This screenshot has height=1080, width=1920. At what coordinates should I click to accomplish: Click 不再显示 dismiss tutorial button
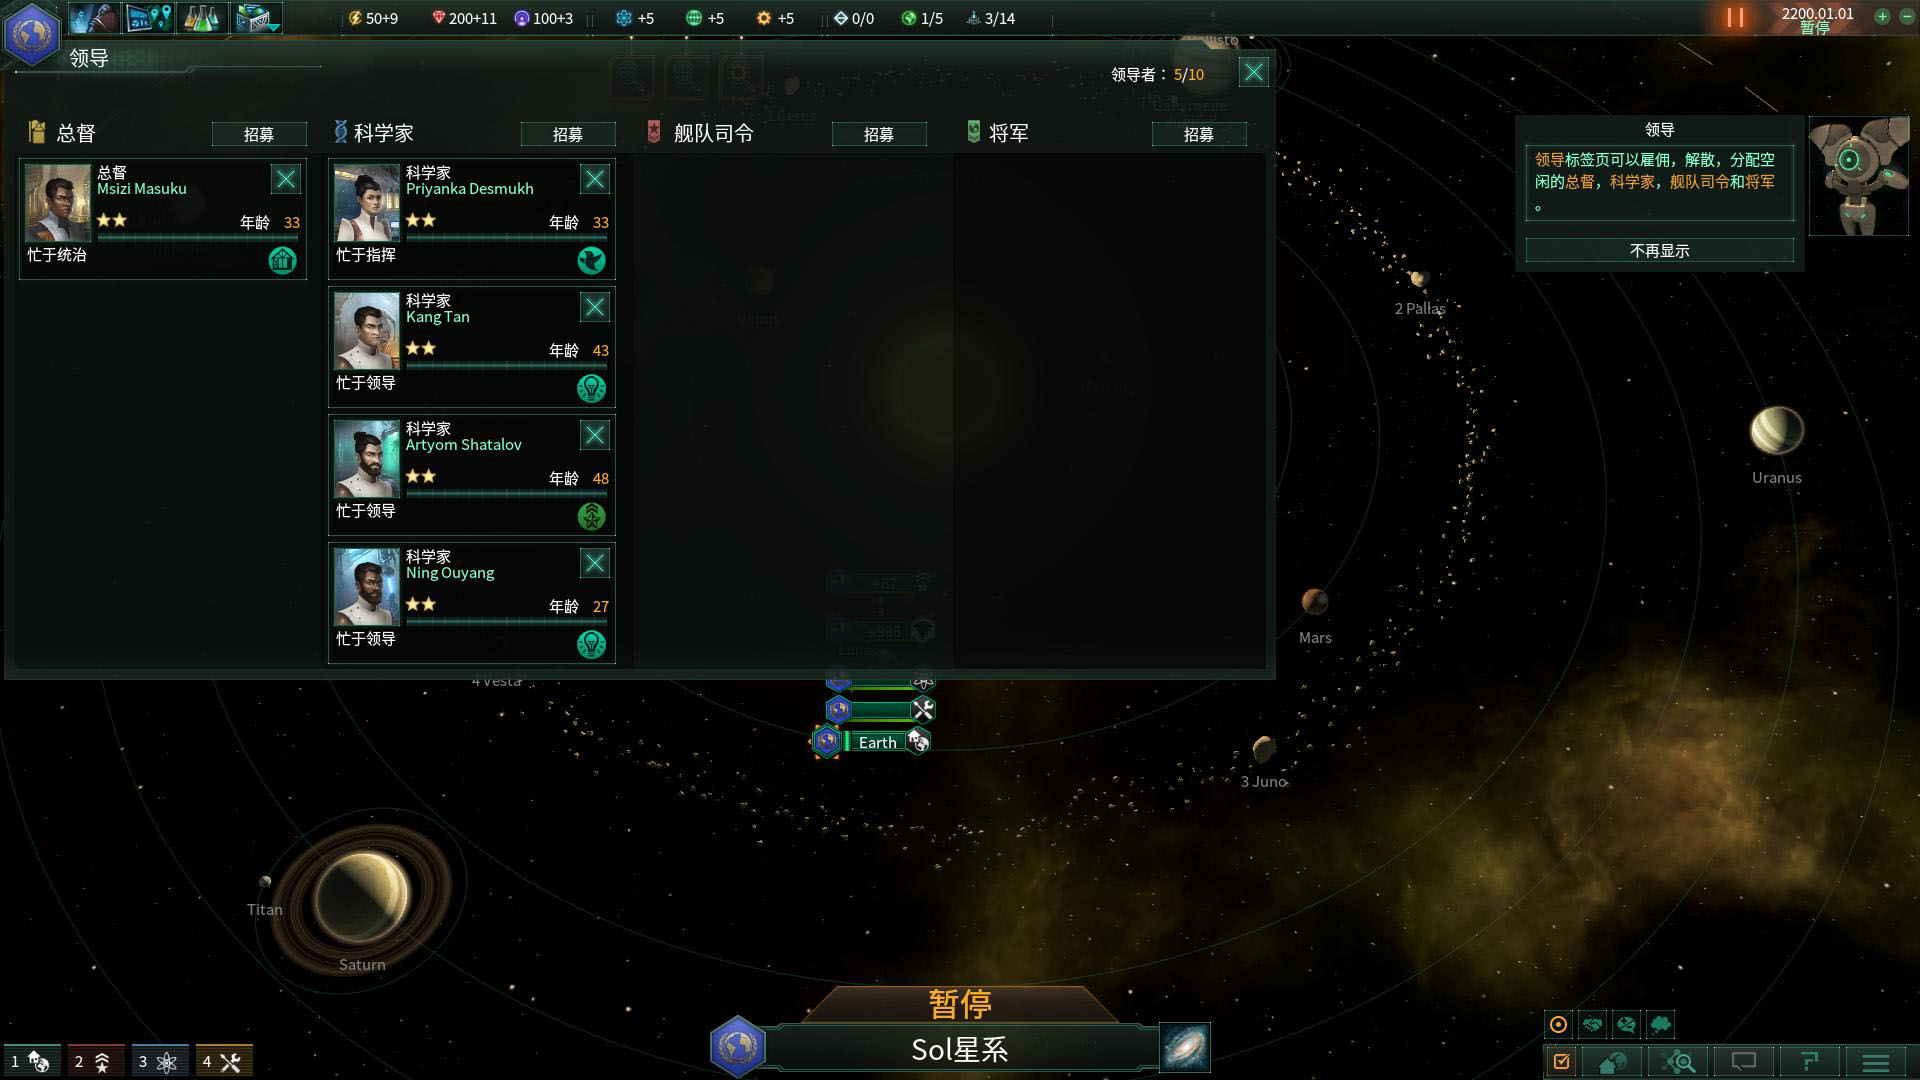point(1660,249)
